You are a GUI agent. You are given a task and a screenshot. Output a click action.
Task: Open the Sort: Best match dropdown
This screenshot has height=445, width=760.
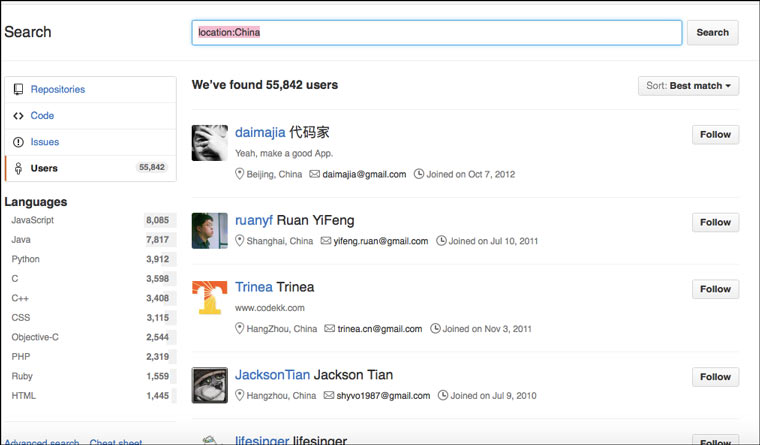click(688, 86)
